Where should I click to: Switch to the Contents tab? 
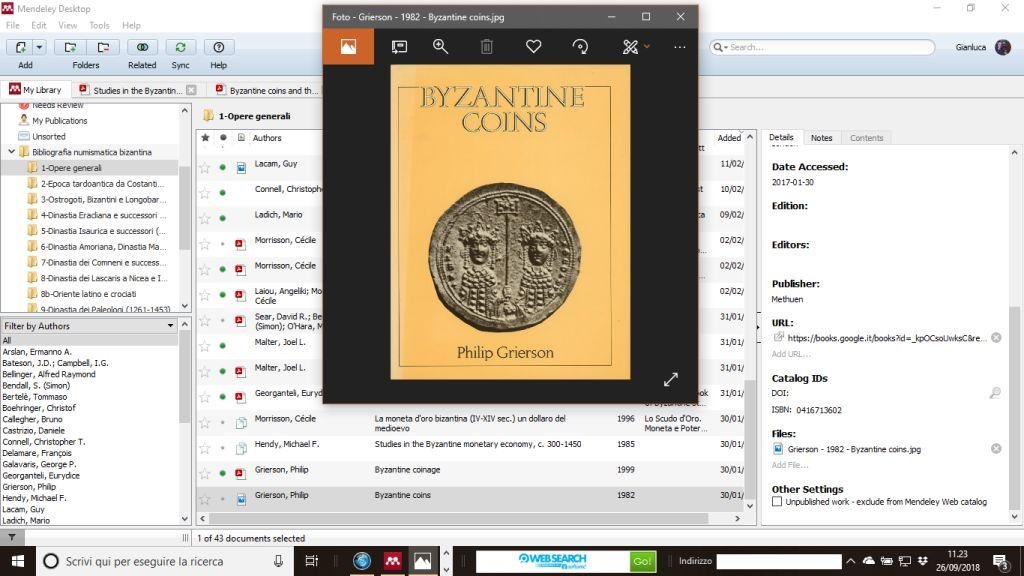coord(866,138)
